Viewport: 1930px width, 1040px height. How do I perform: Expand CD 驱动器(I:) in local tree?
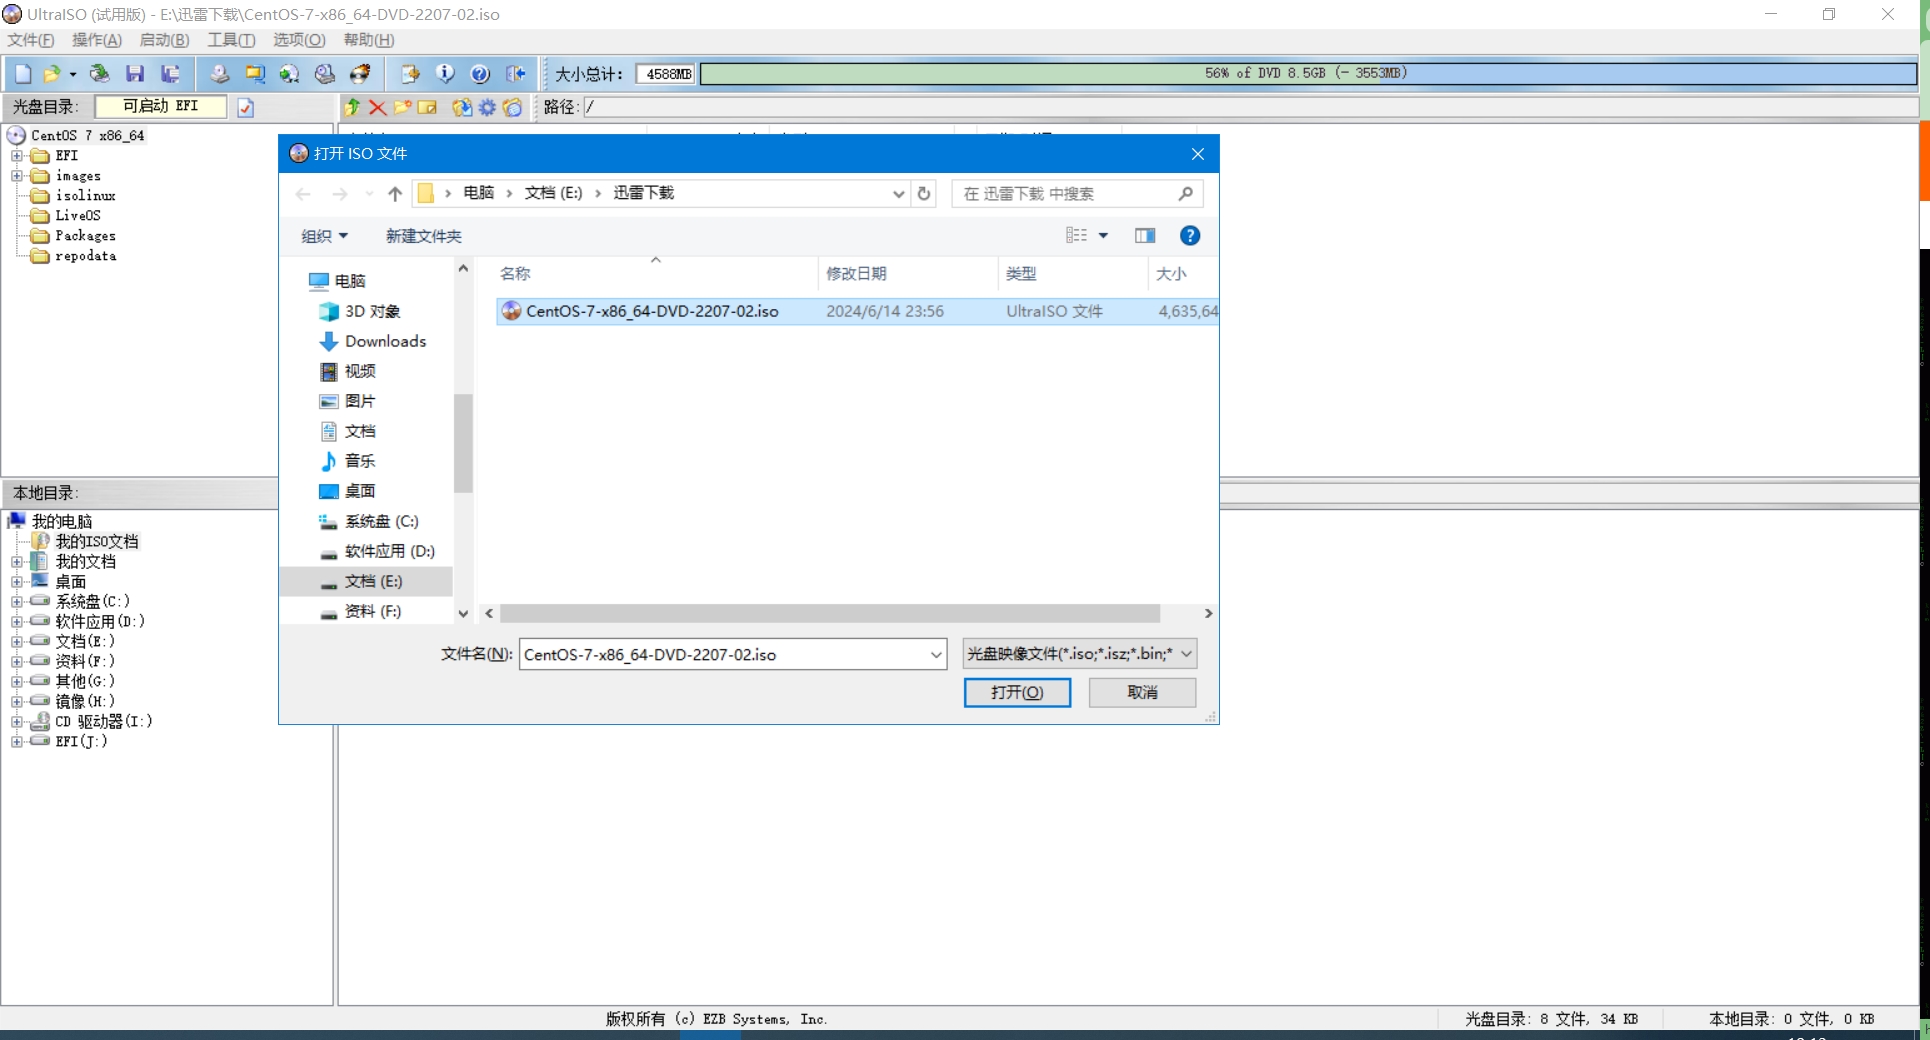tap(16, 721)
